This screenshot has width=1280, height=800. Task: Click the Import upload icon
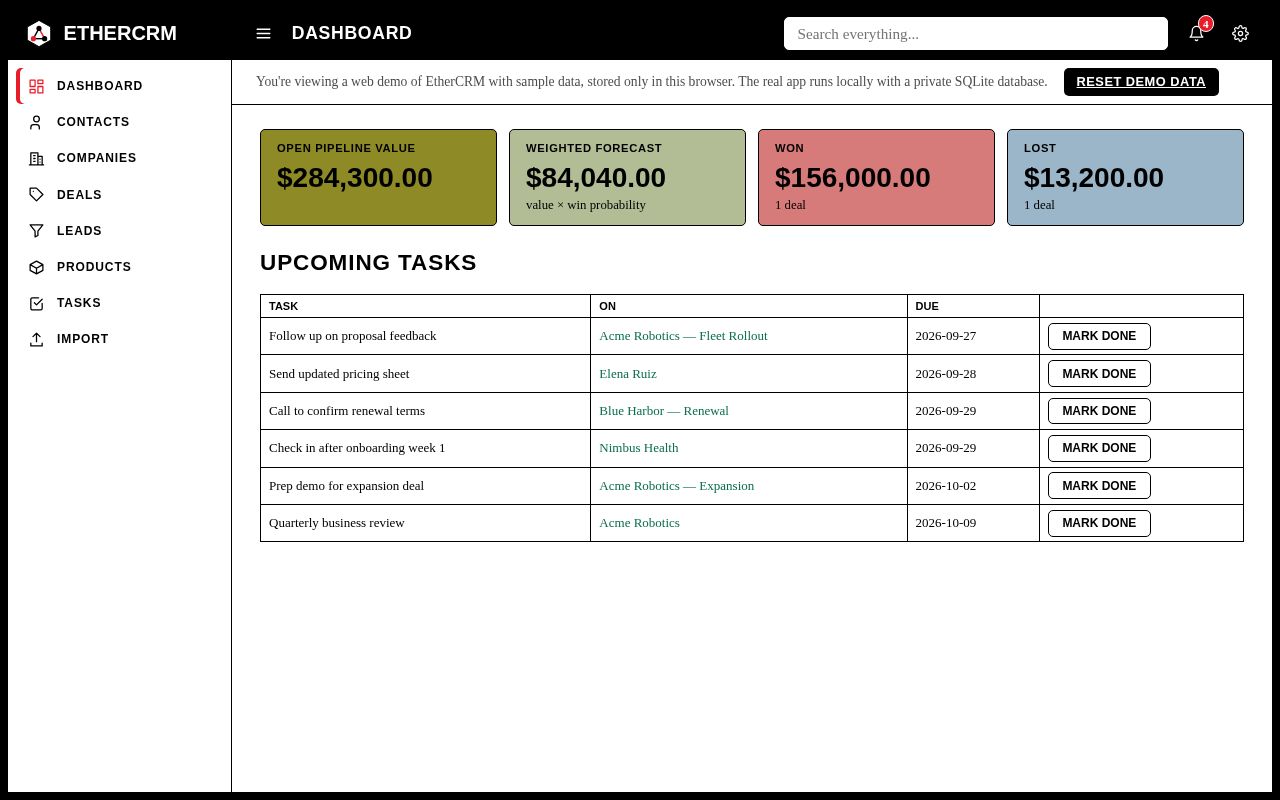coord(37,339)
